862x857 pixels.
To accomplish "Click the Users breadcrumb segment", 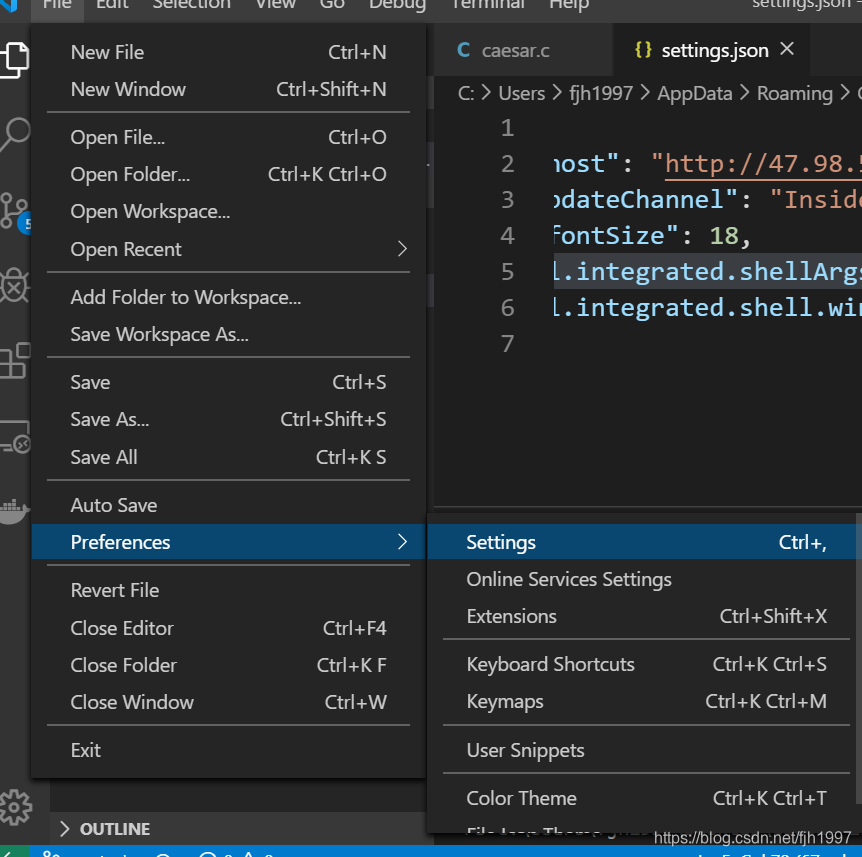I will coord(521,93).
